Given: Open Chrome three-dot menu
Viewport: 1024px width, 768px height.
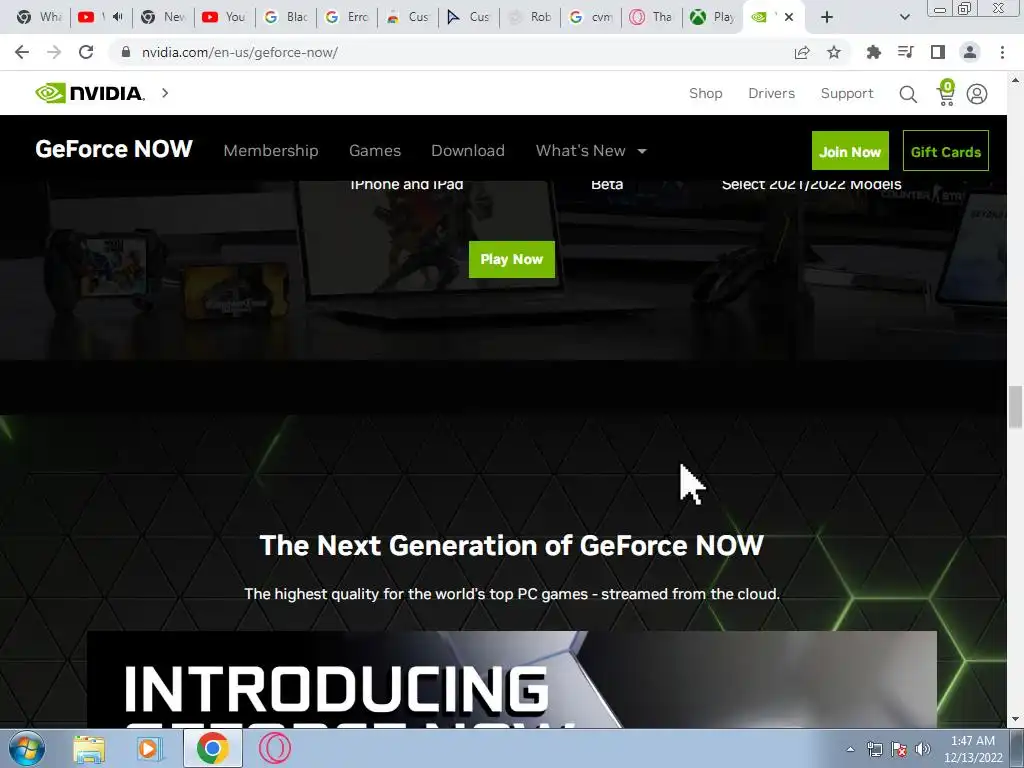Looking at the screenshot, I should click(x=1002, y=52).
